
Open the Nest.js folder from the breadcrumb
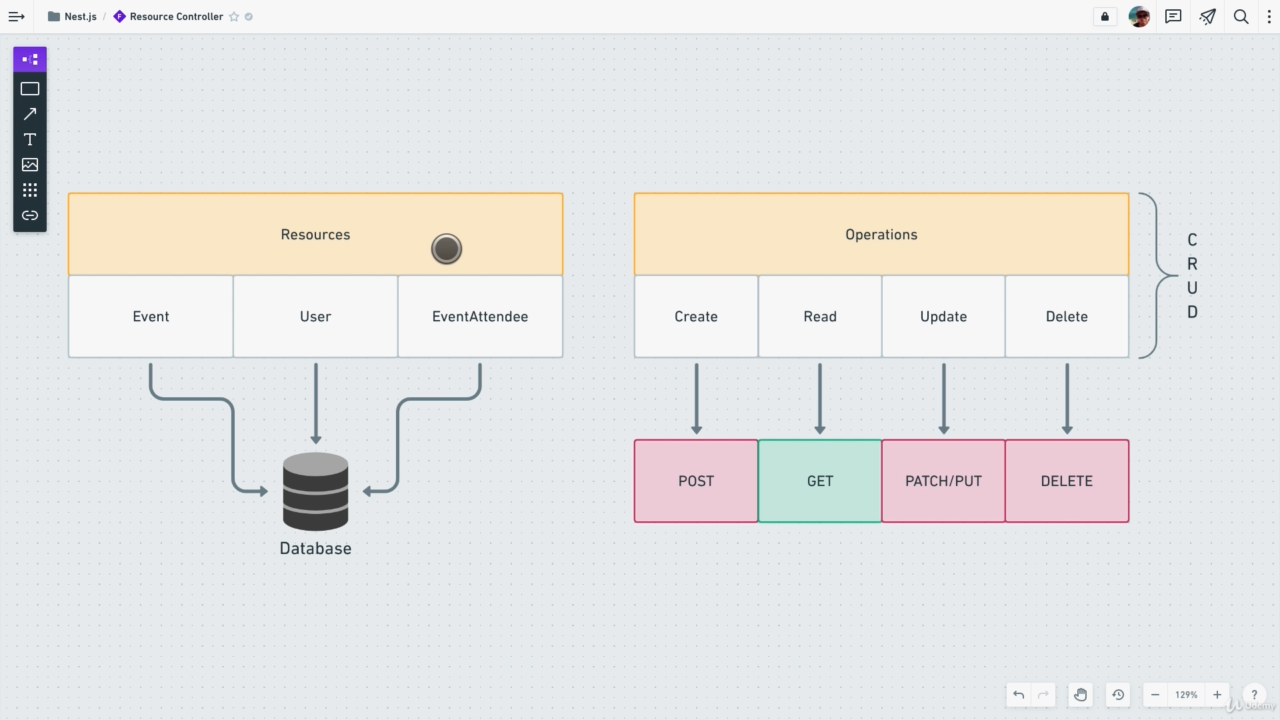(72, 16)
